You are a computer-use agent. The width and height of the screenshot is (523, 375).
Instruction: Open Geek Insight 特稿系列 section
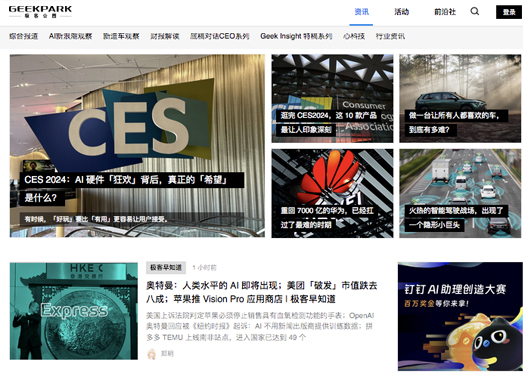(296, 36)
